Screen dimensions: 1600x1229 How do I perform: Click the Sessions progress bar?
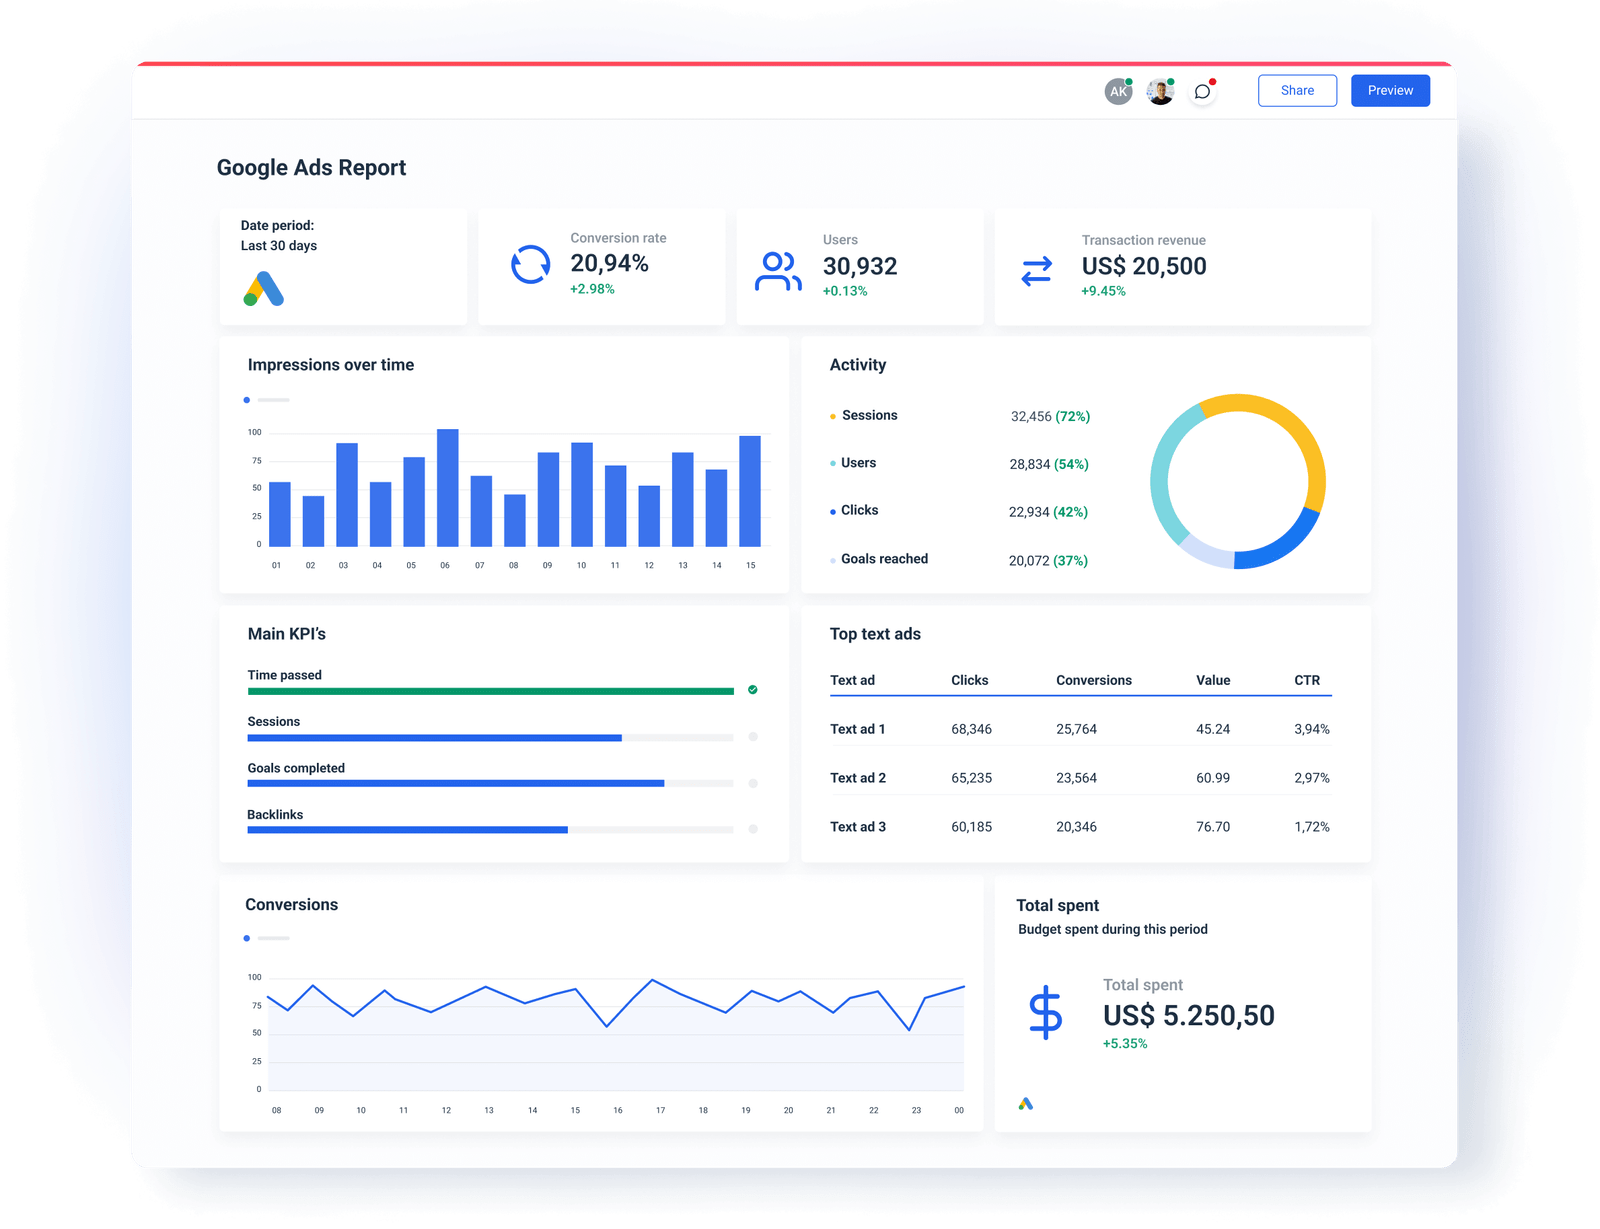(x=434, y=738)
